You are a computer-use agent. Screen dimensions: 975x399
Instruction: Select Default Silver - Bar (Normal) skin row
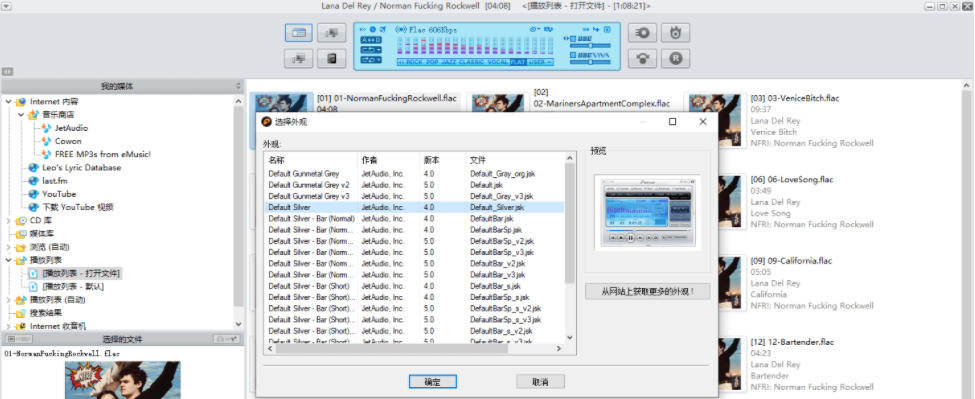pos(414,218)
